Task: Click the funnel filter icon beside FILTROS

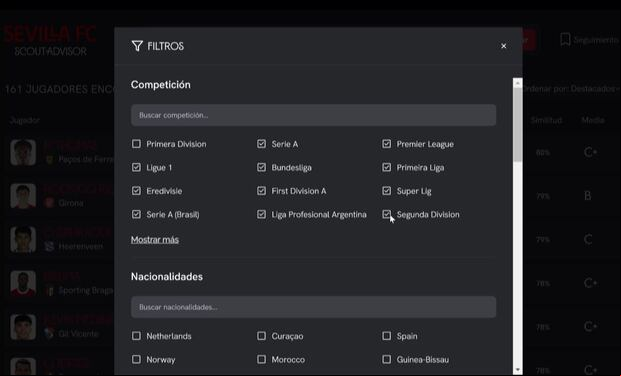Action: click(137, 46)
